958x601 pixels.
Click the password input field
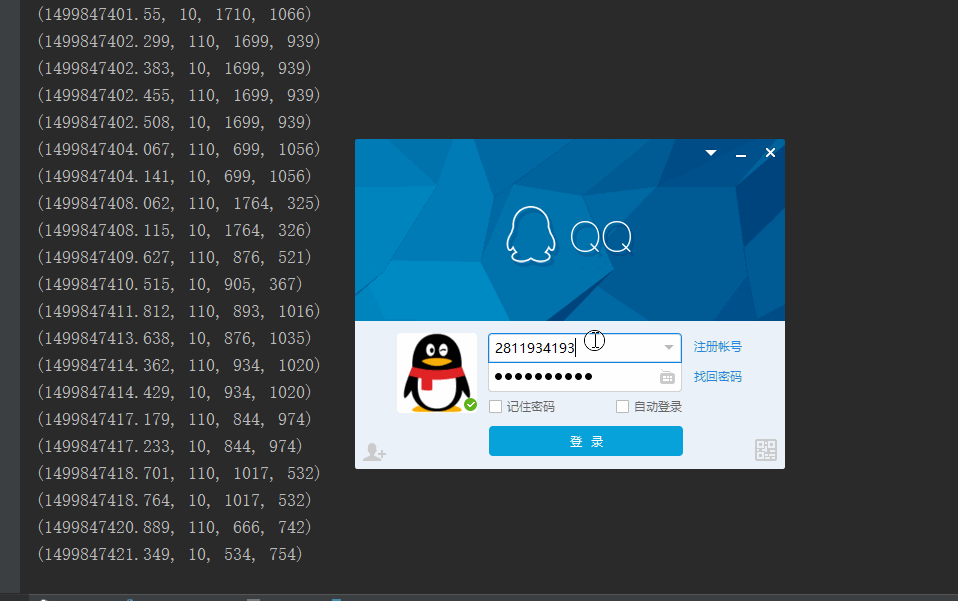[570, 378]
